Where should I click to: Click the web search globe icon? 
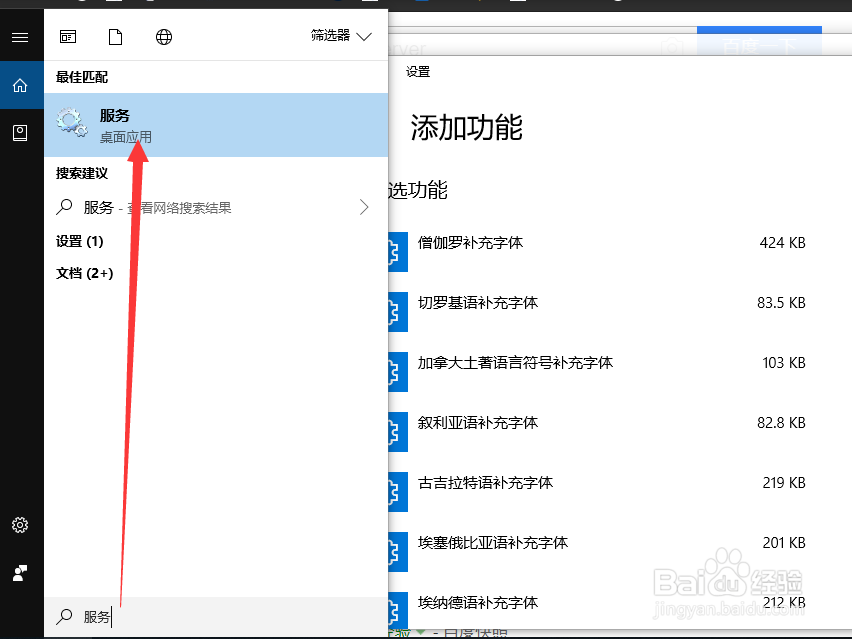tap(163, 37)
